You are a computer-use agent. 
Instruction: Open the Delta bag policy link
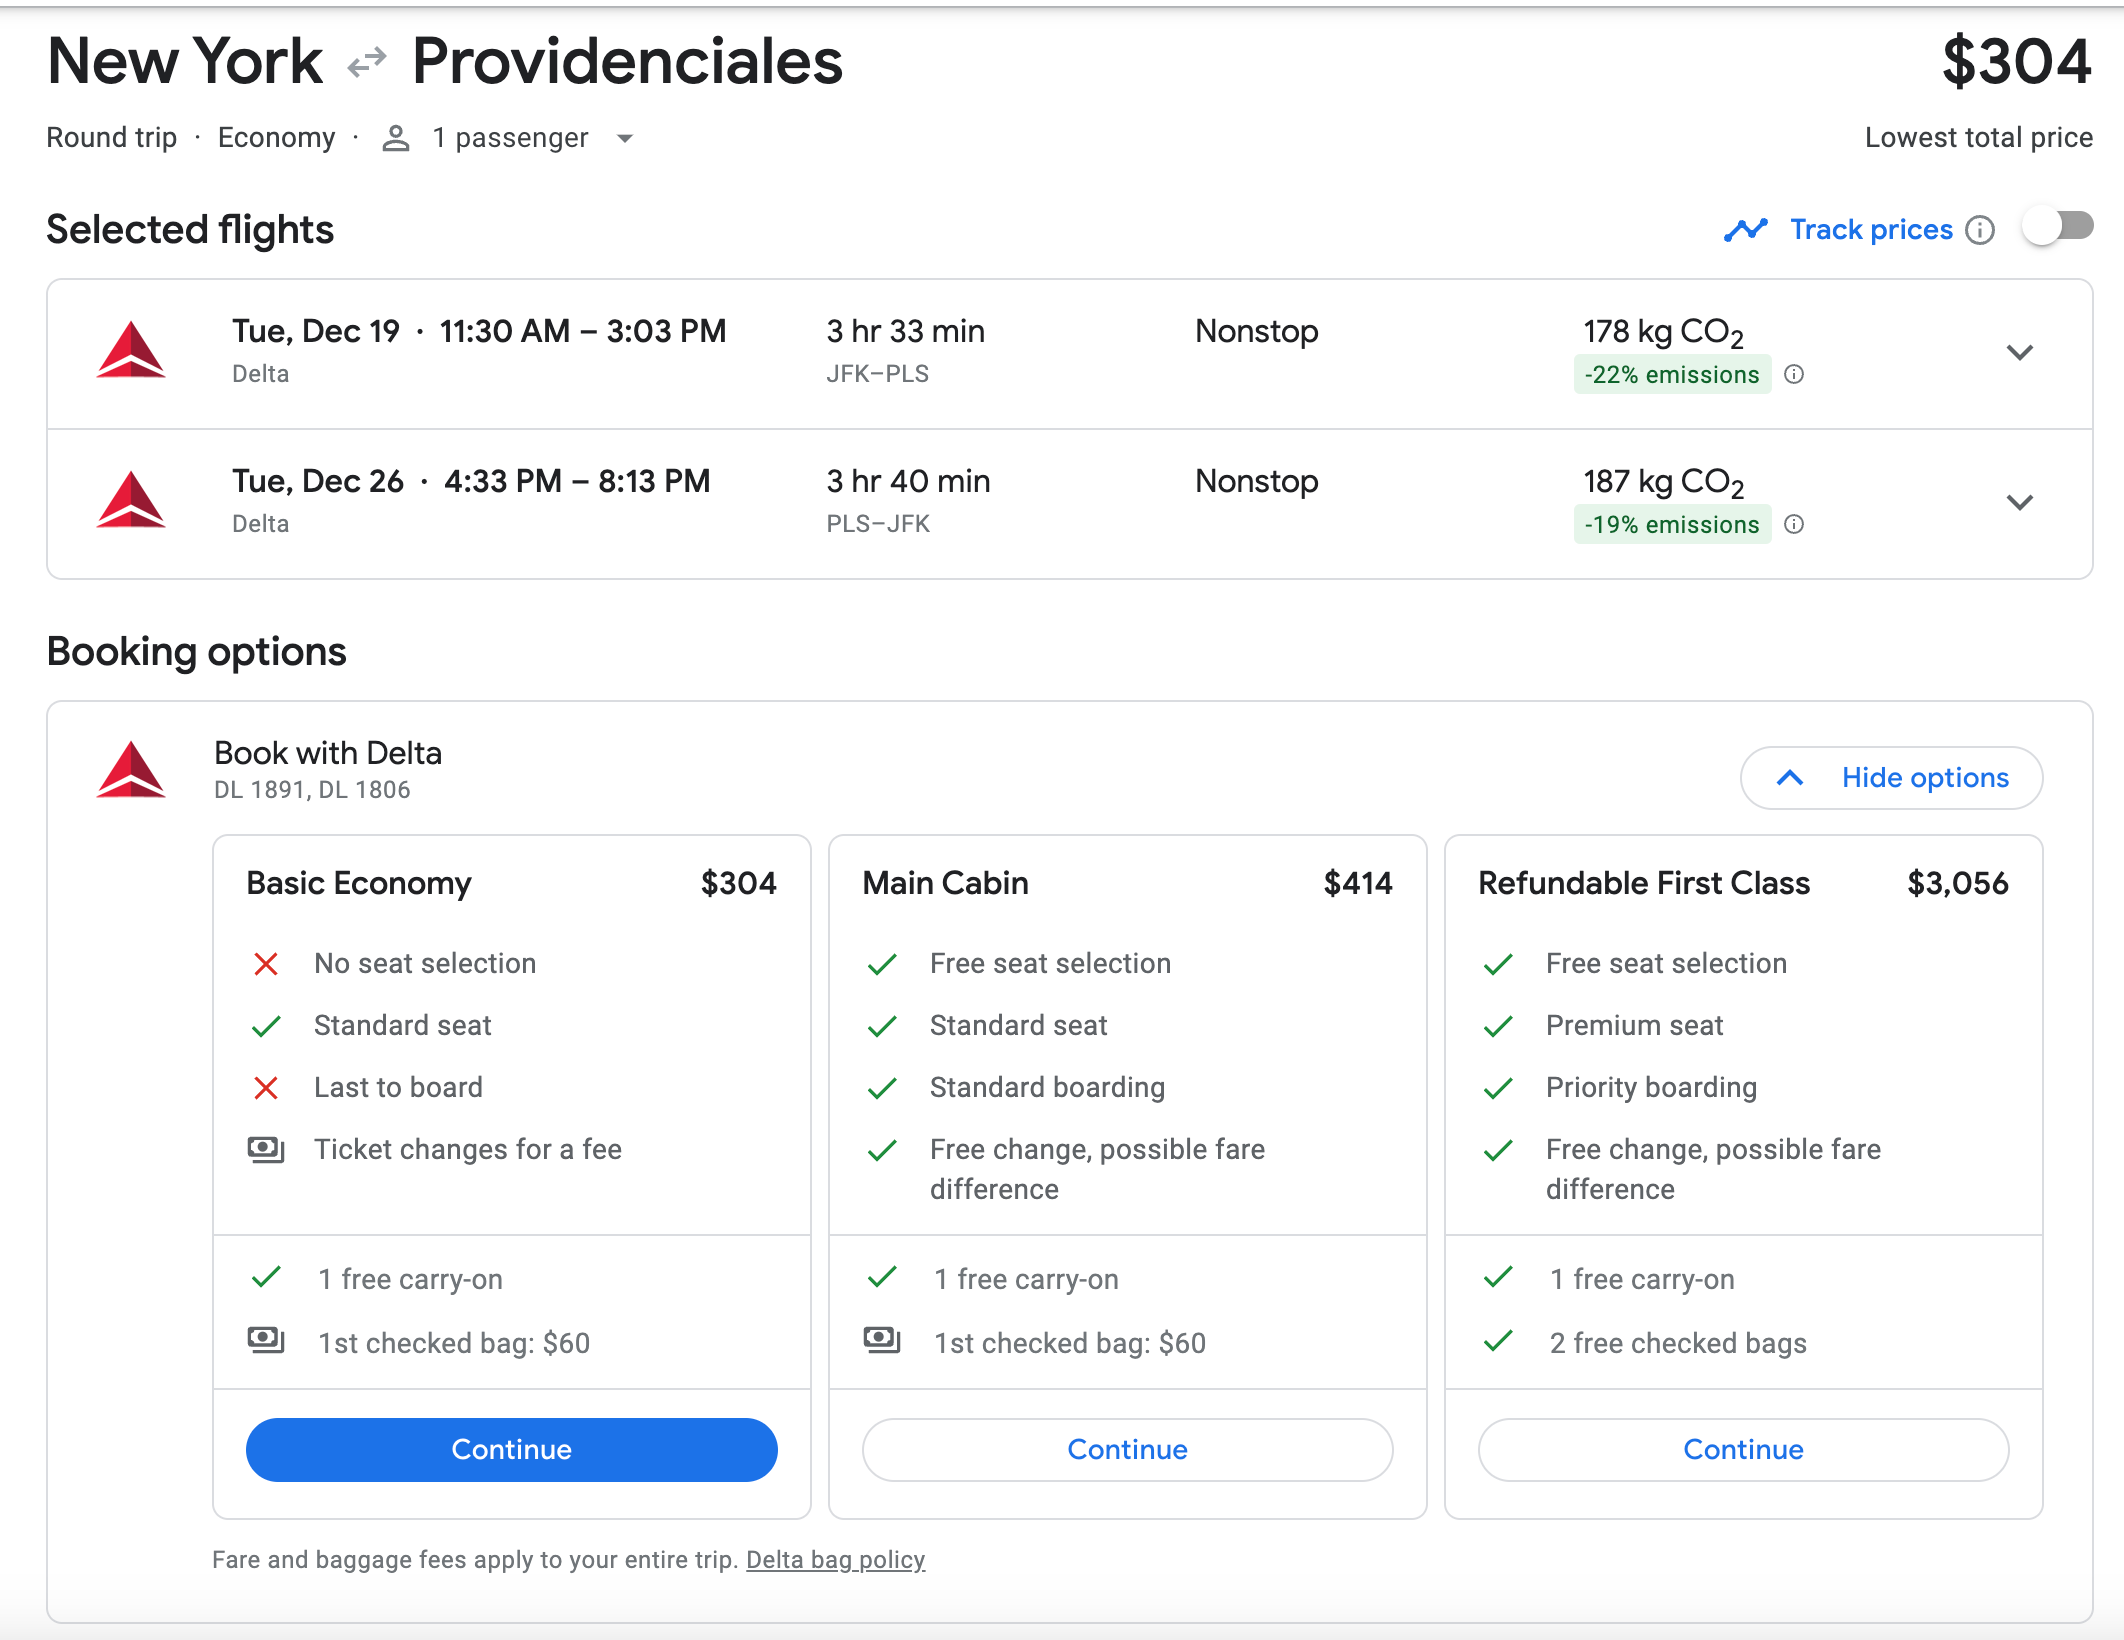[835, 1560]
